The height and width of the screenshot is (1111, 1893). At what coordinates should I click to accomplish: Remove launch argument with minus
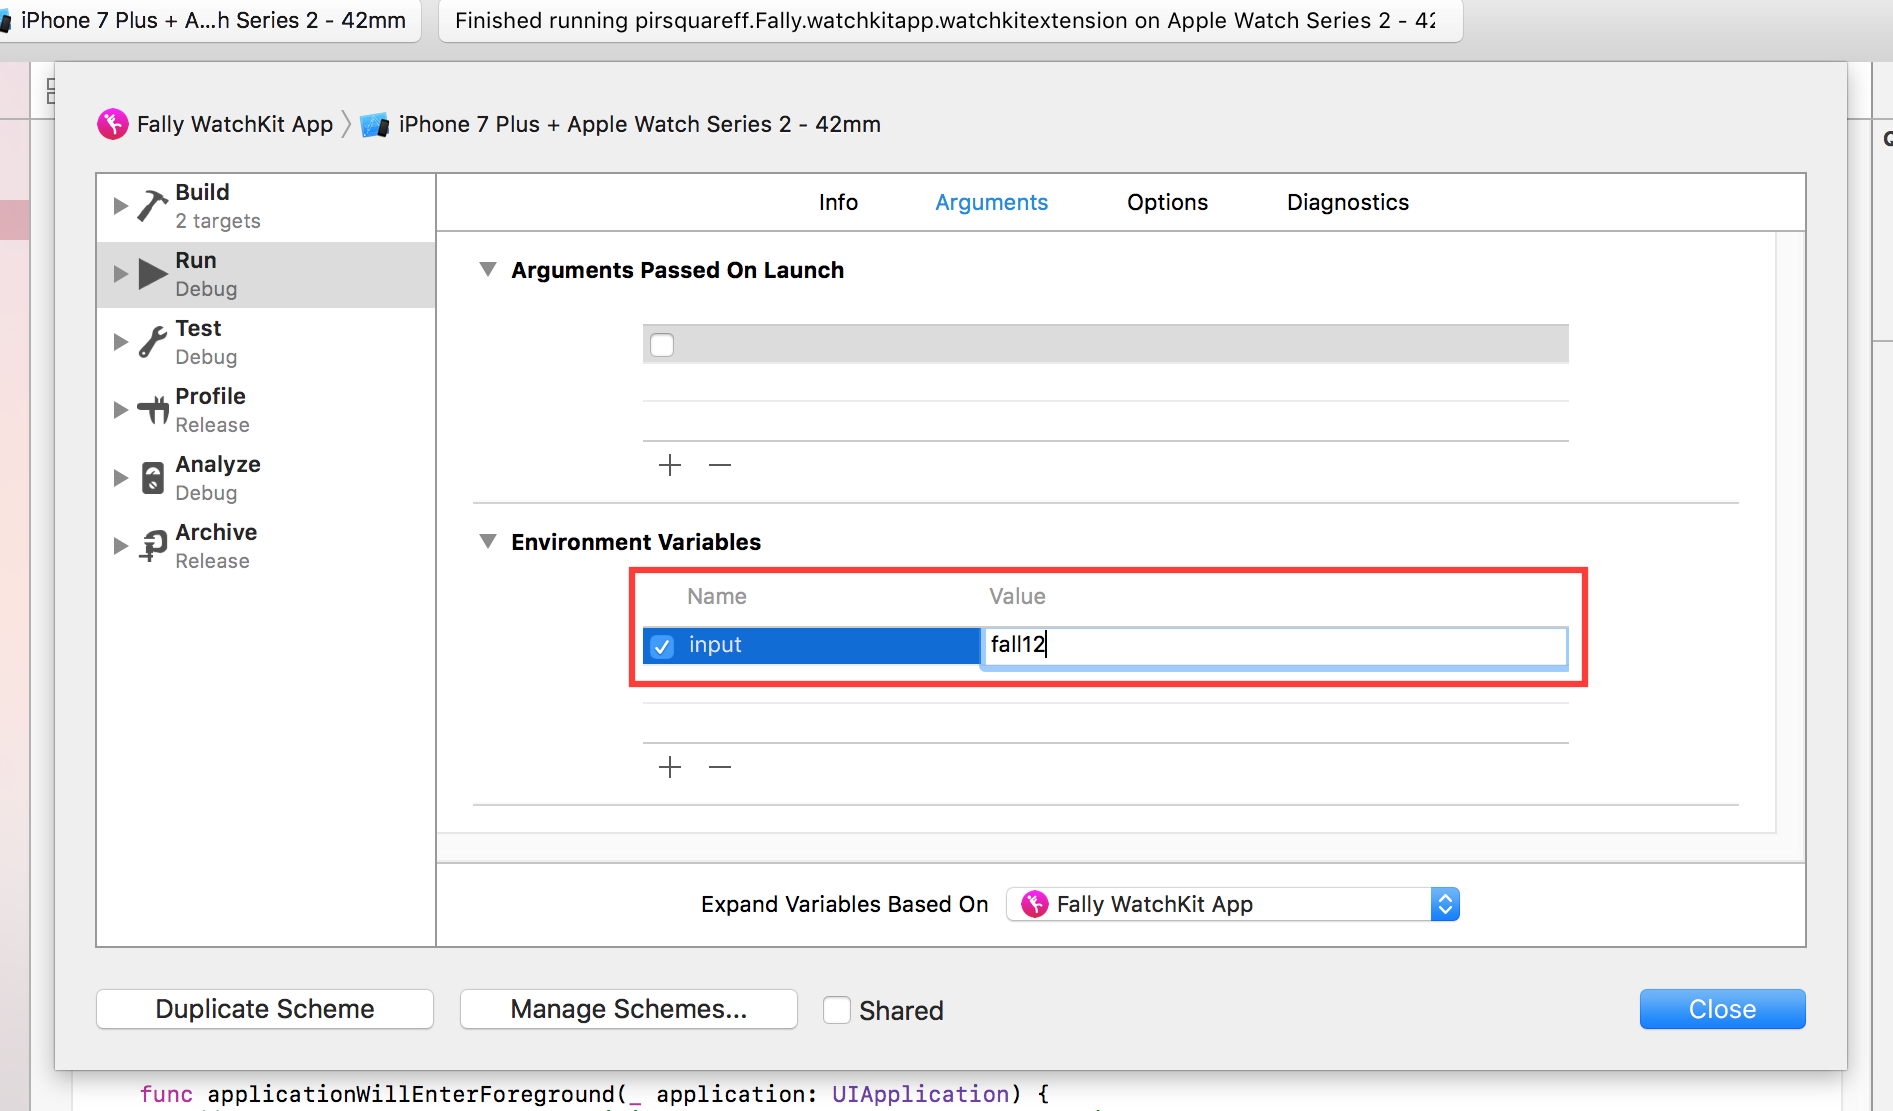(720, 465)
